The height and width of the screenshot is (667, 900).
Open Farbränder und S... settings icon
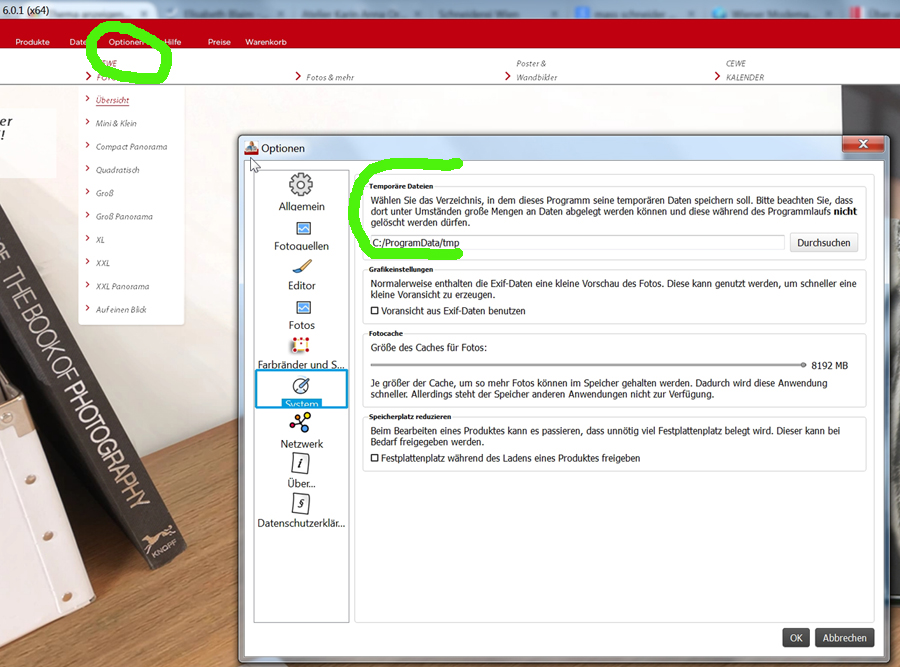[x=300, y=345]
